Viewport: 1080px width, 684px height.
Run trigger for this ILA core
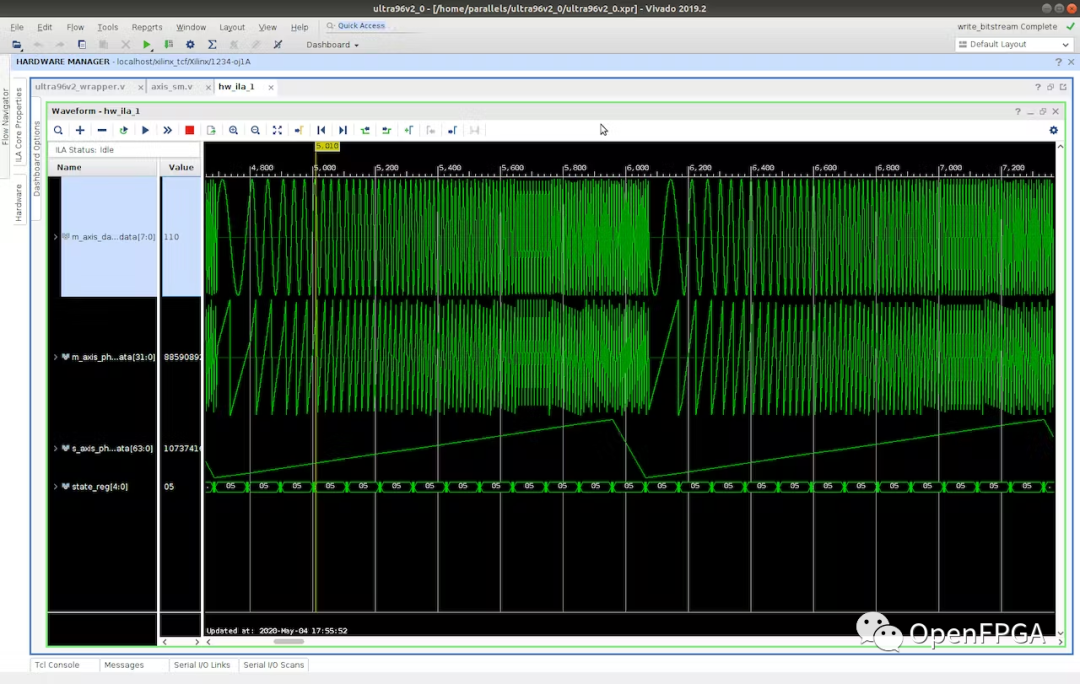point(145,130)
